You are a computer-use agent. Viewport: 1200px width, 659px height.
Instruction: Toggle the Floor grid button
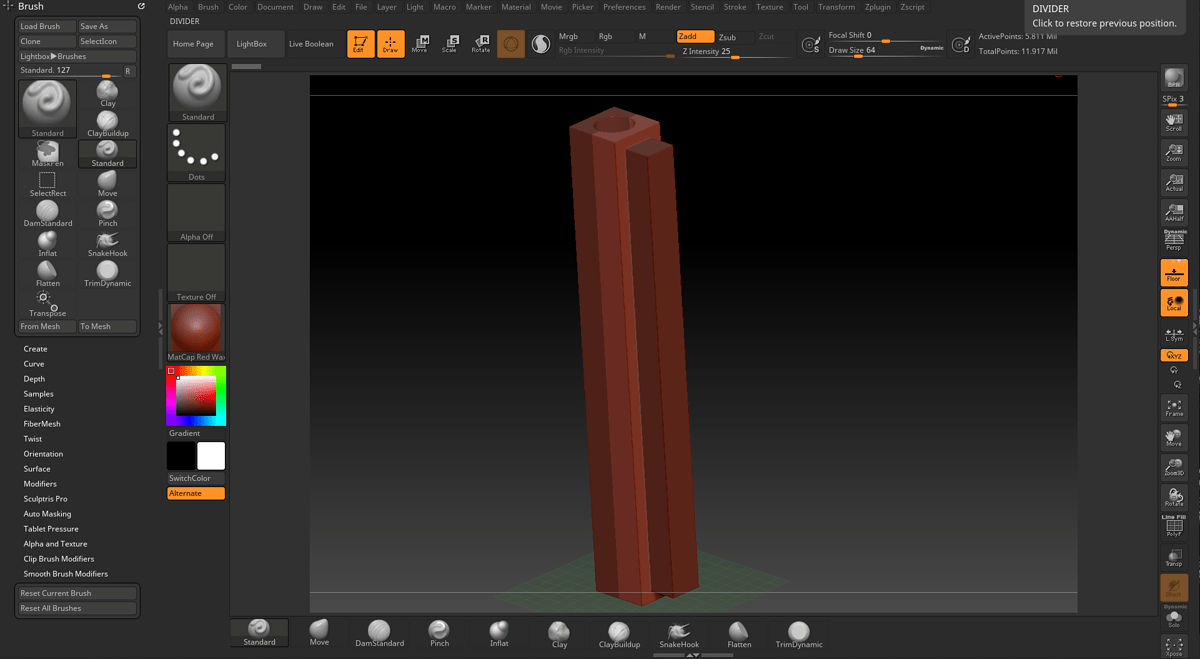coord(1174,272)
